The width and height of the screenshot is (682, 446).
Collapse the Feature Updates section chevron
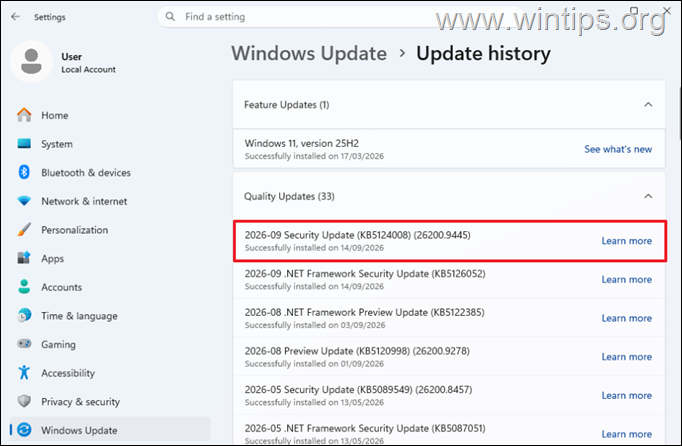tap(648, 104)
